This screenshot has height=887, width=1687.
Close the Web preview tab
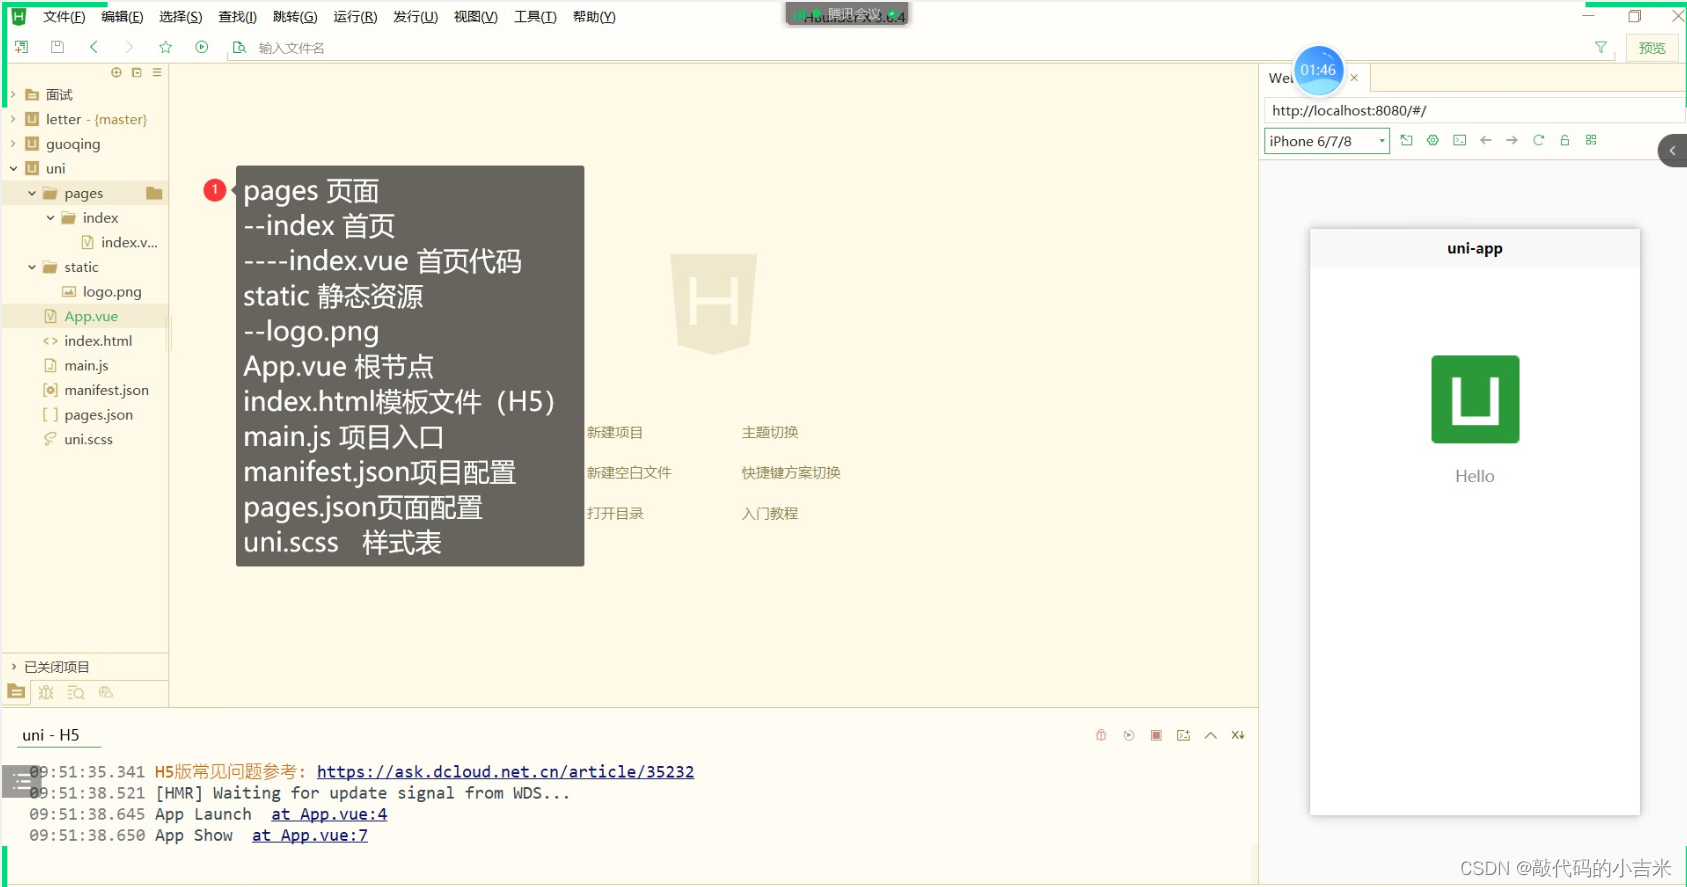pos(1354,78)
